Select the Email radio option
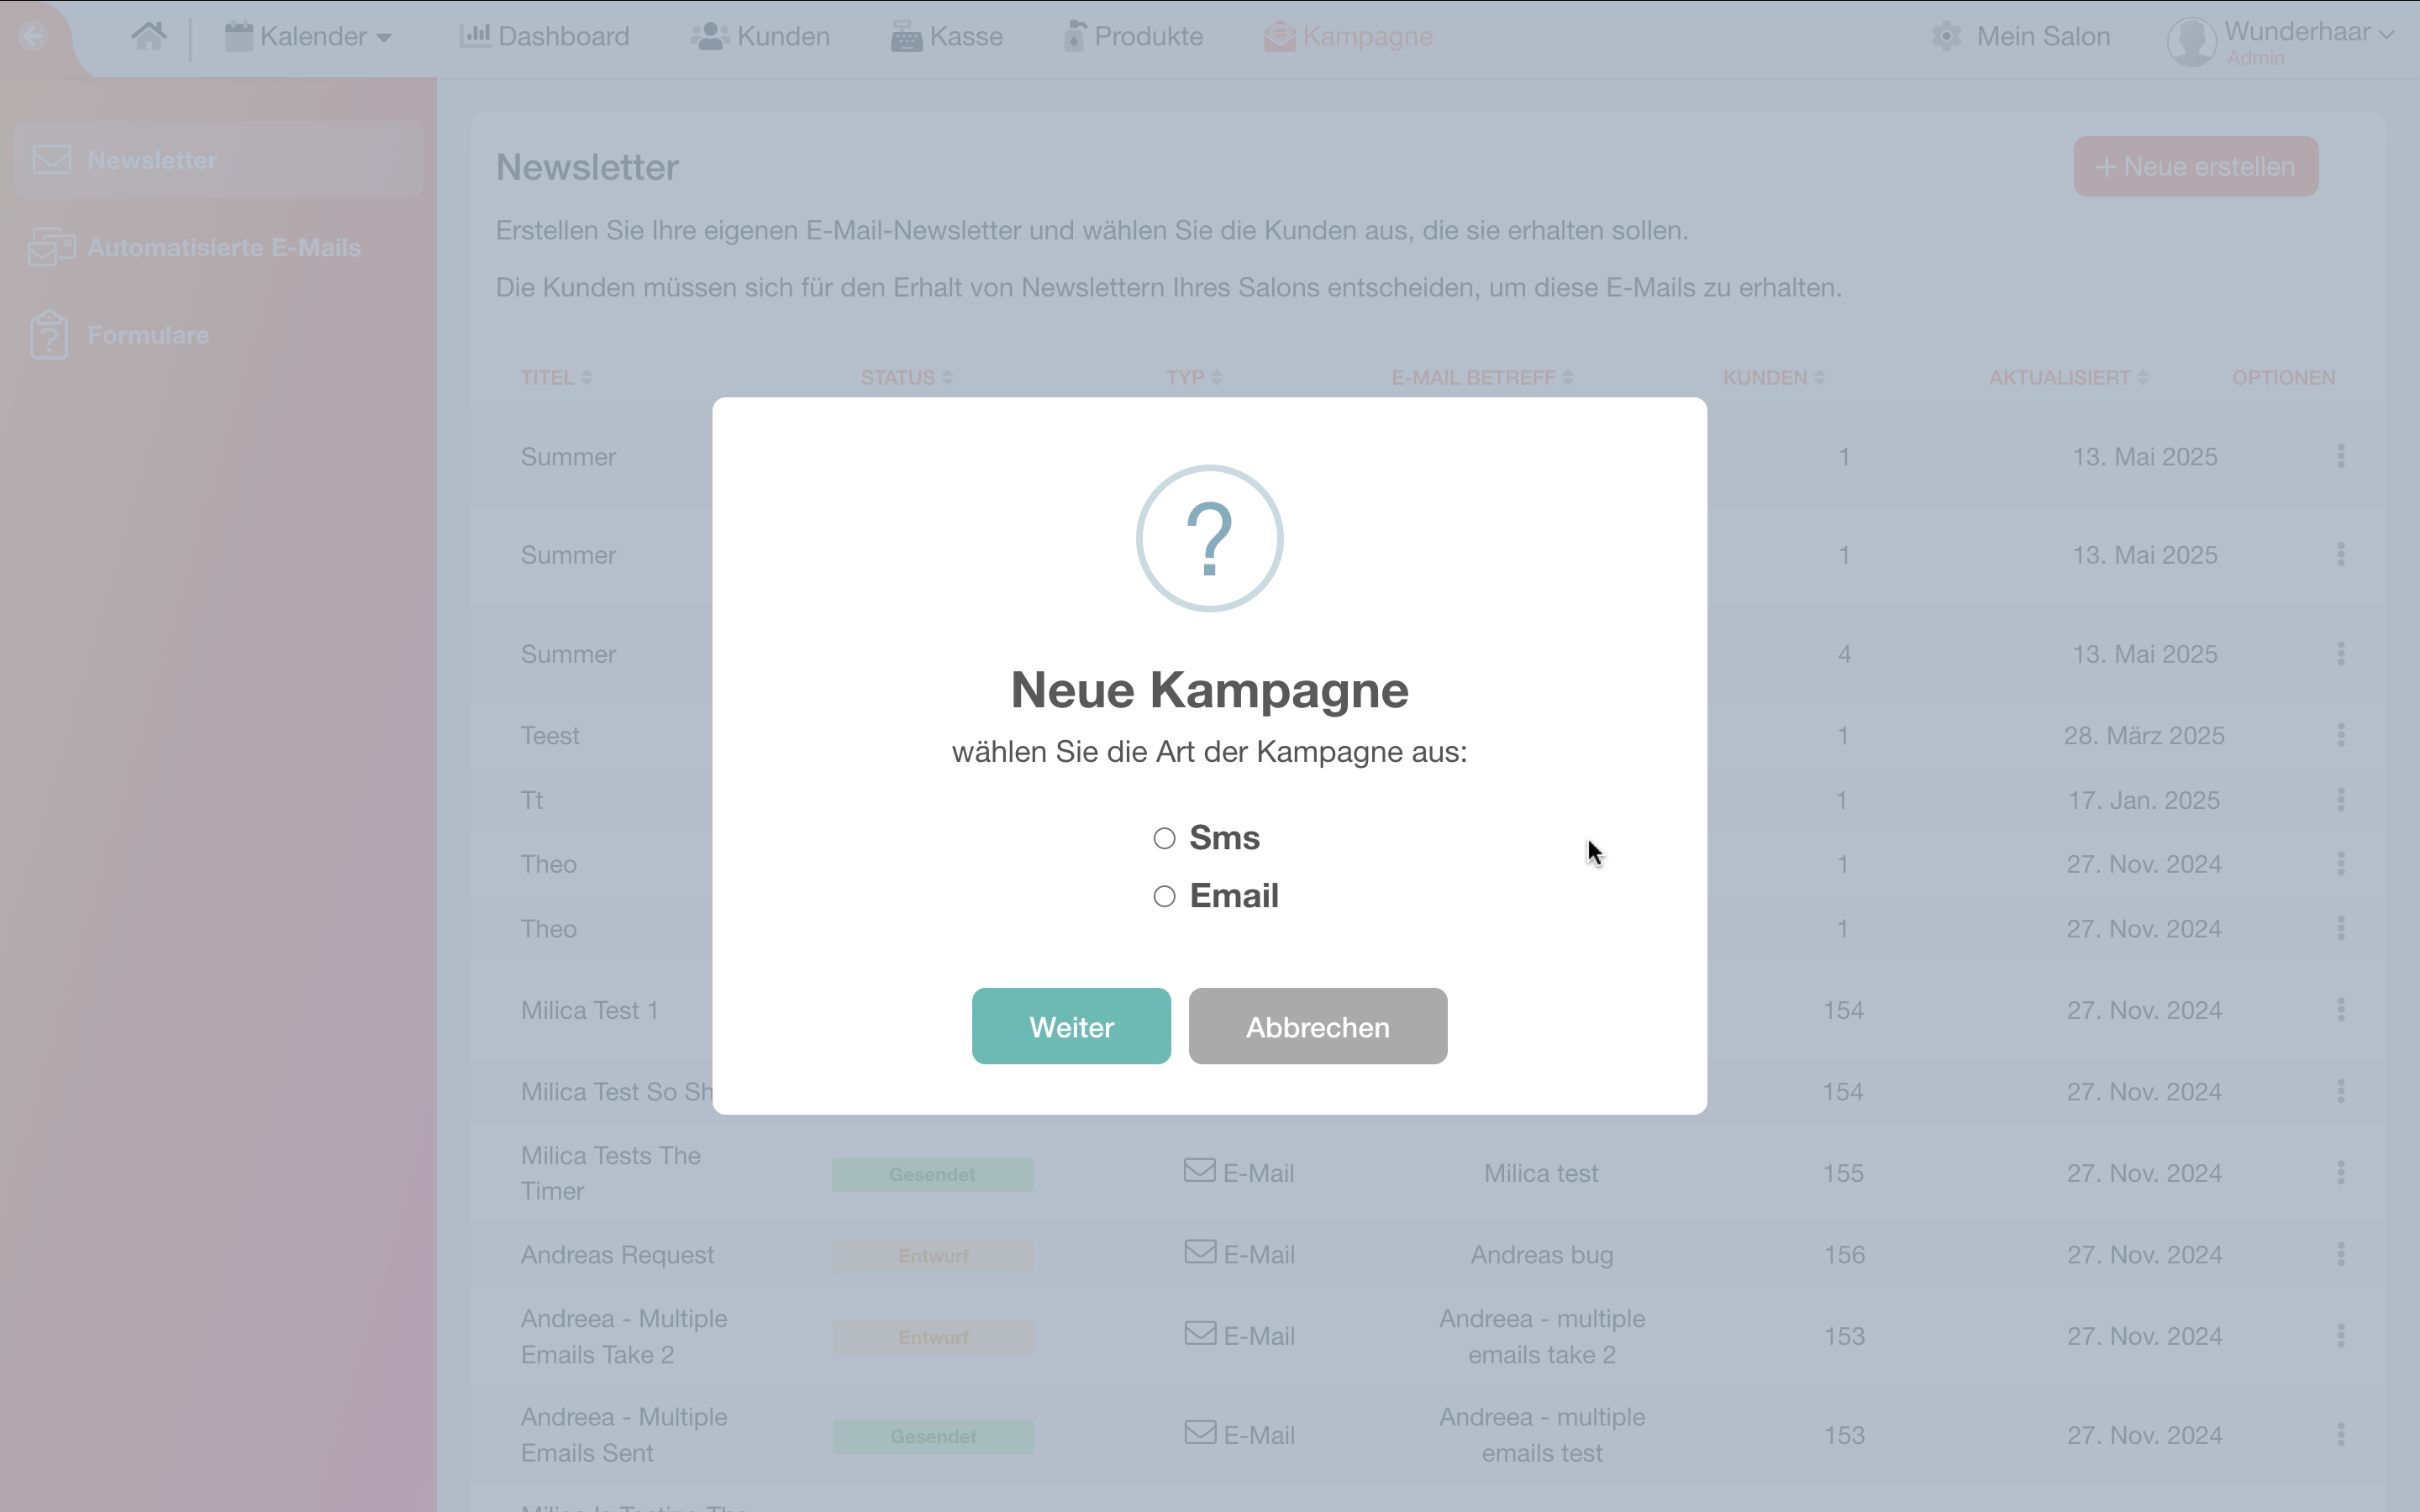This screenshot has width=2420, height=1512. tap(1164, 896)
